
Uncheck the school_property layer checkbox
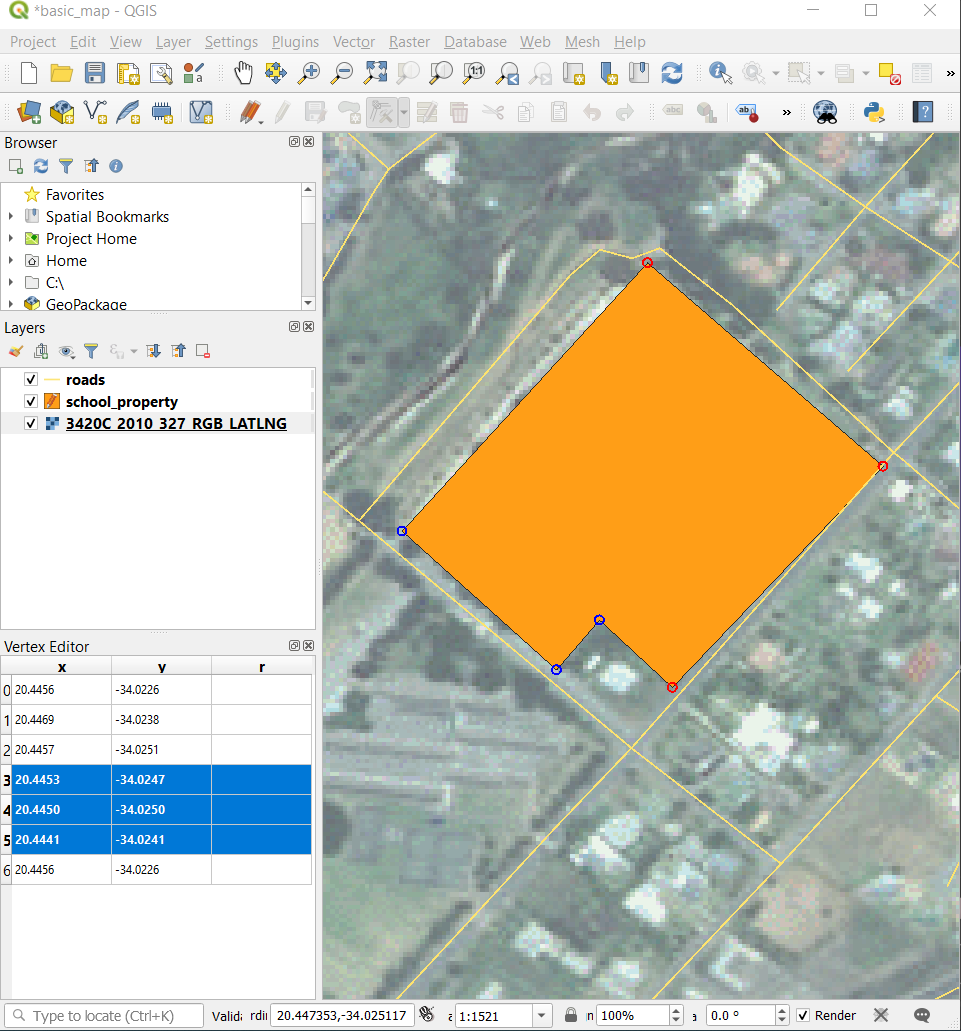30,402
